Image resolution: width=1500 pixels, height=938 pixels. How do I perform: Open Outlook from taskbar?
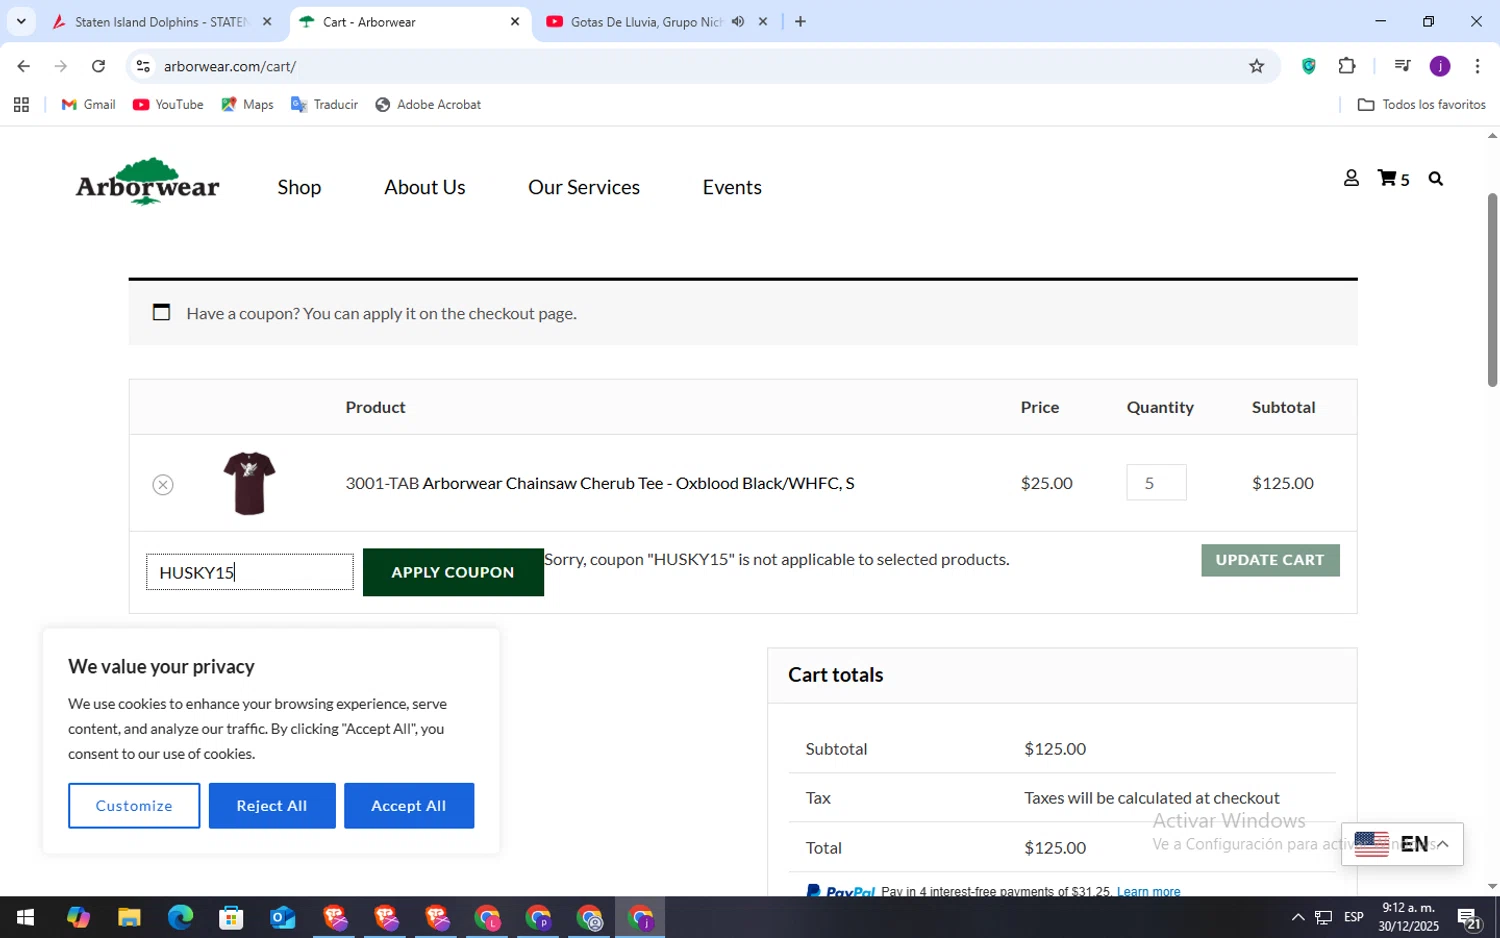[283, 917]
